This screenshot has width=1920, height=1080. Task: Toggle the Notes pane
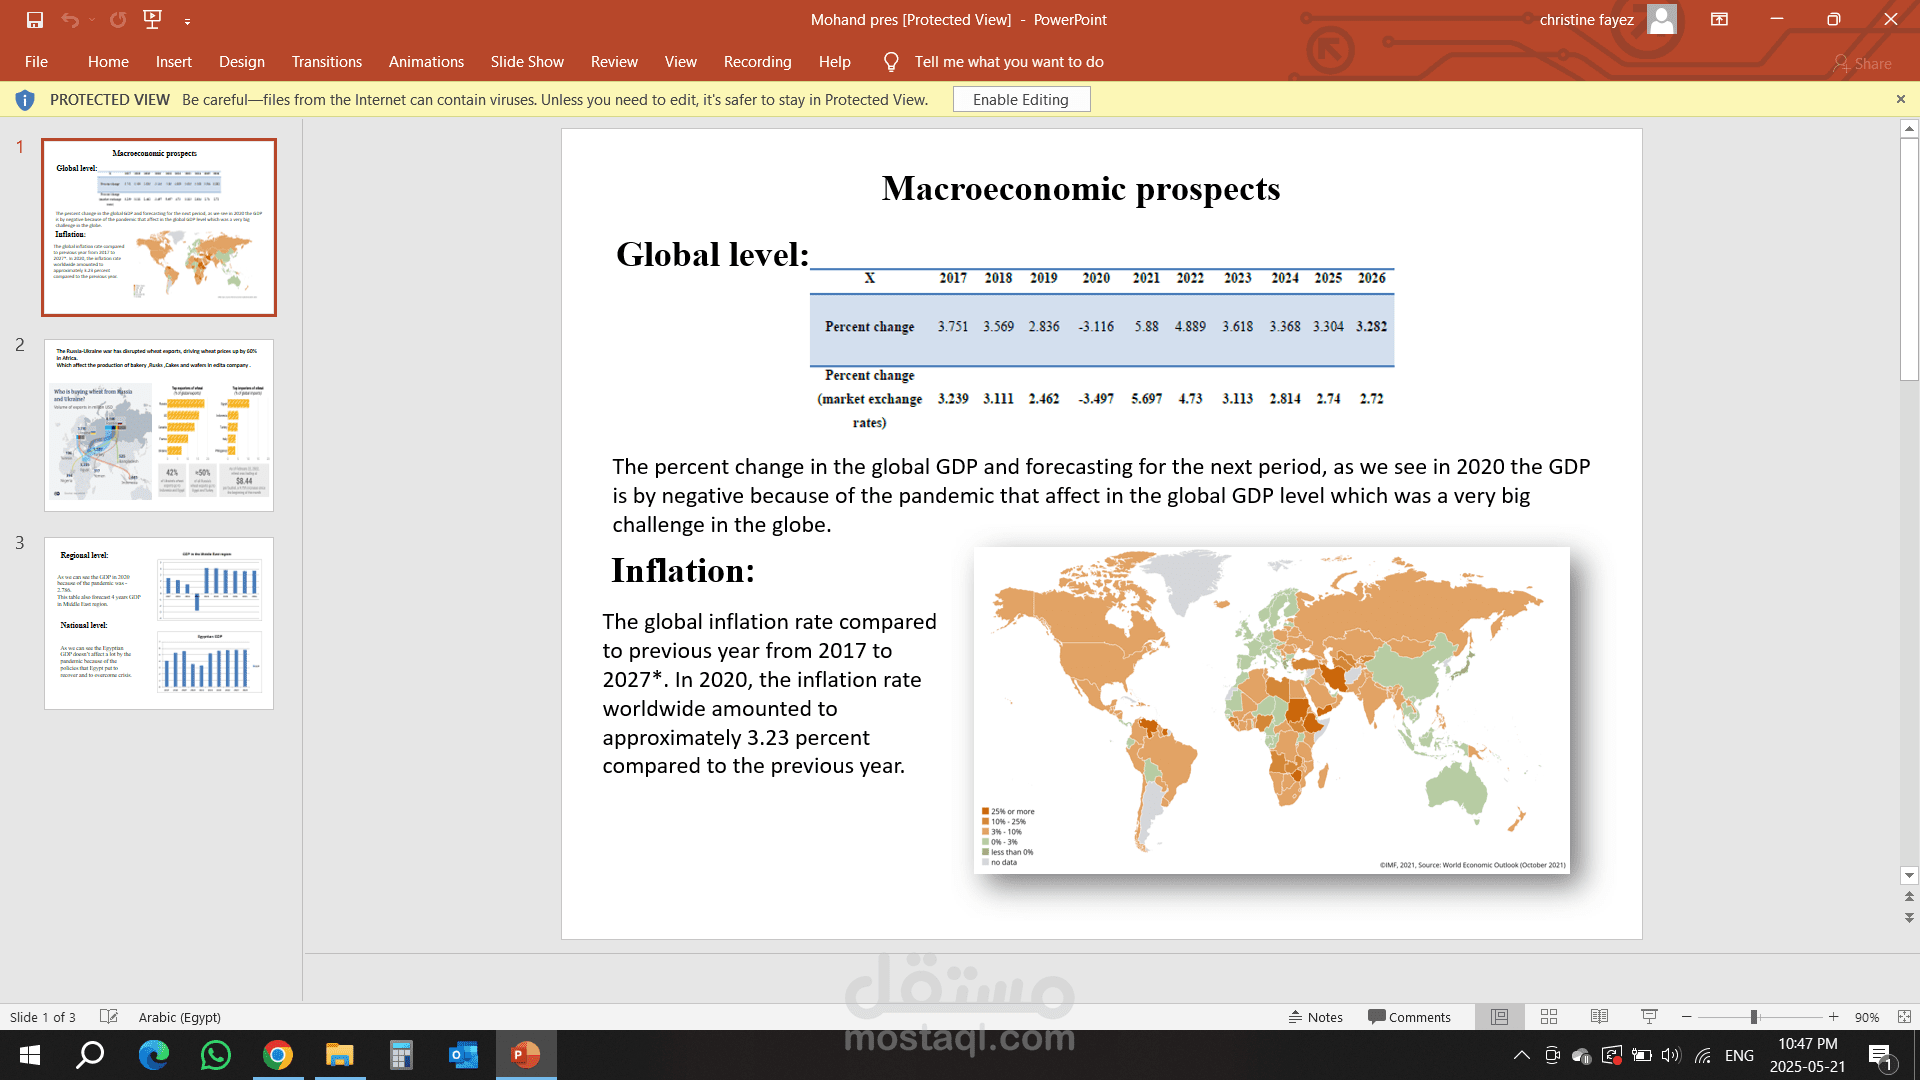(x=1315, y=1017)
